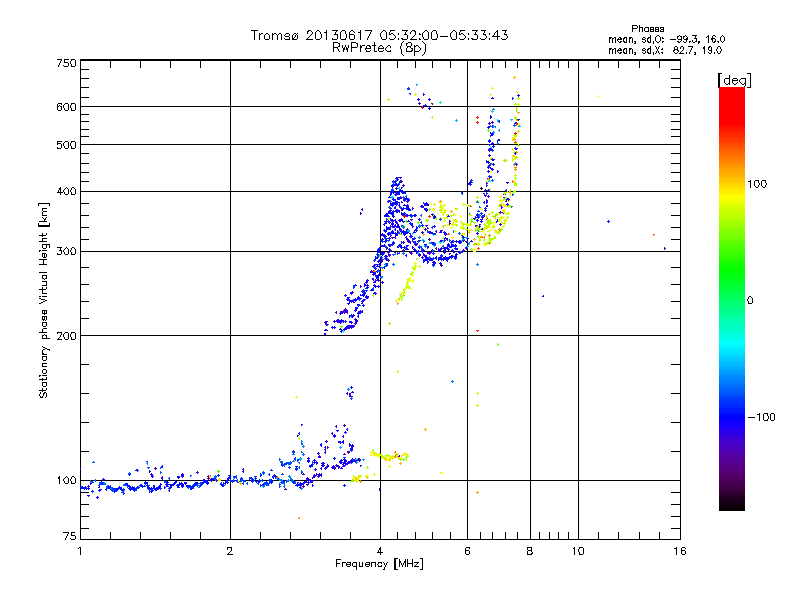Click the colorbar tick label "0"
Viewport: 800px width, 600px height.
pos(750,300)
